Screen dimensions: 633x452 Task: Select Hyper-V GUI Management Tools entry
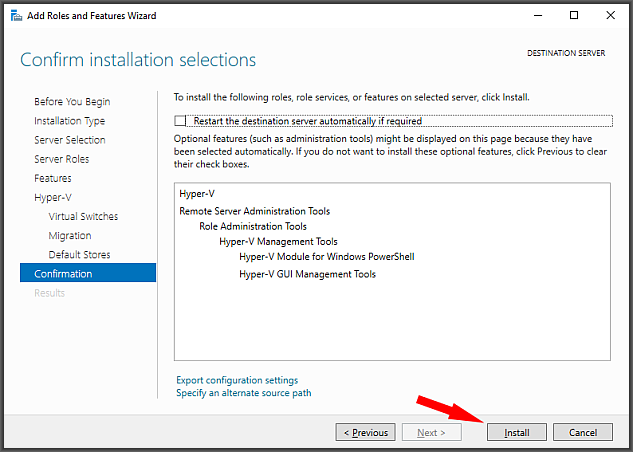pos(307,274)
